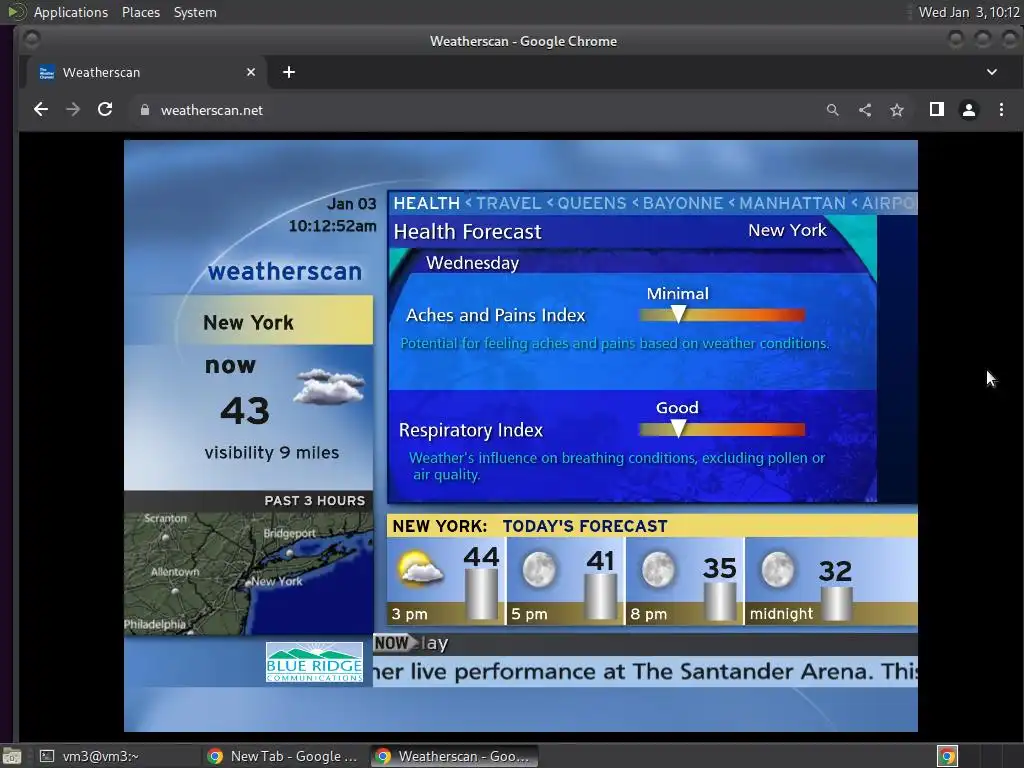Image resolution: width=1024 pixels, height=768 pixels.
Task: Click the show desktop icon in bottom panel
Action: tap(12, 756)
